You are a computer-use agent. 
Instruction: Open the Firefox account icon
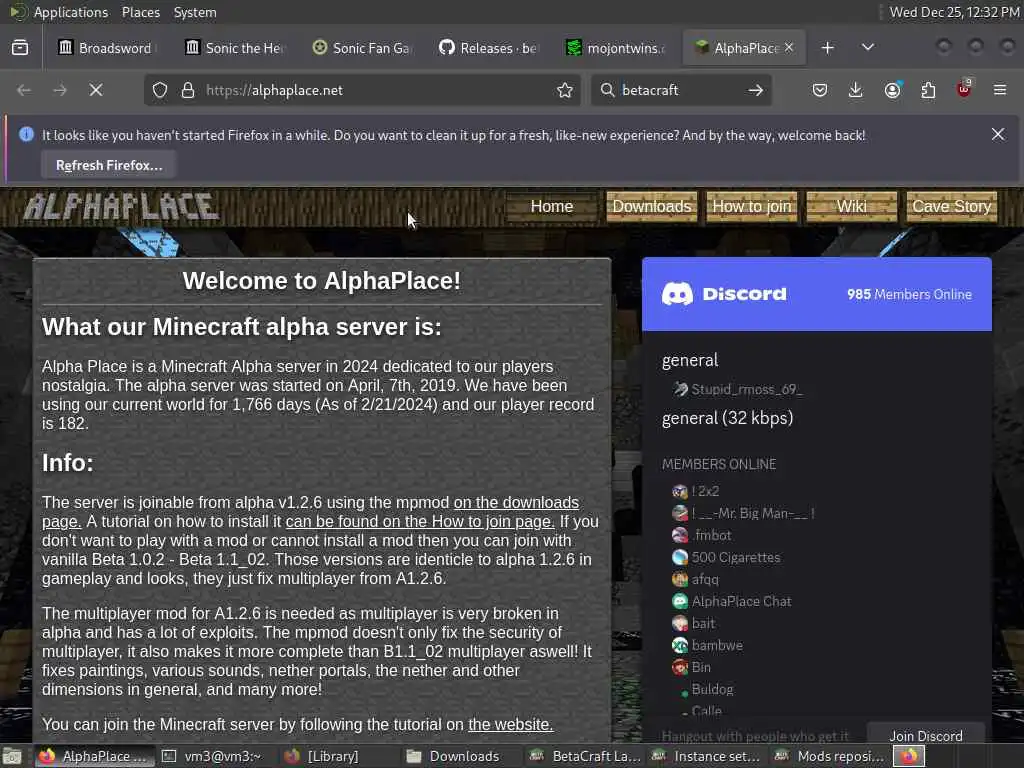pyautogui.click(x=893, y=90)
